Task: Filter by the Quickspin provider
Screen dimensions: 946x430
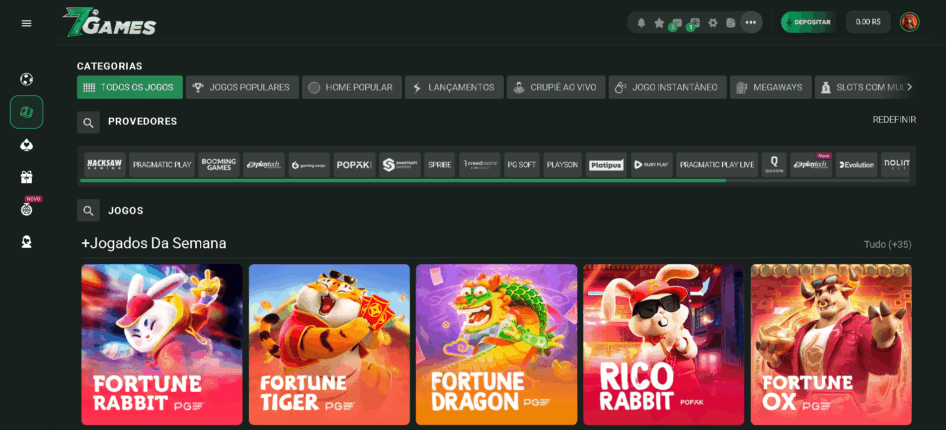Action: point(774,165)
